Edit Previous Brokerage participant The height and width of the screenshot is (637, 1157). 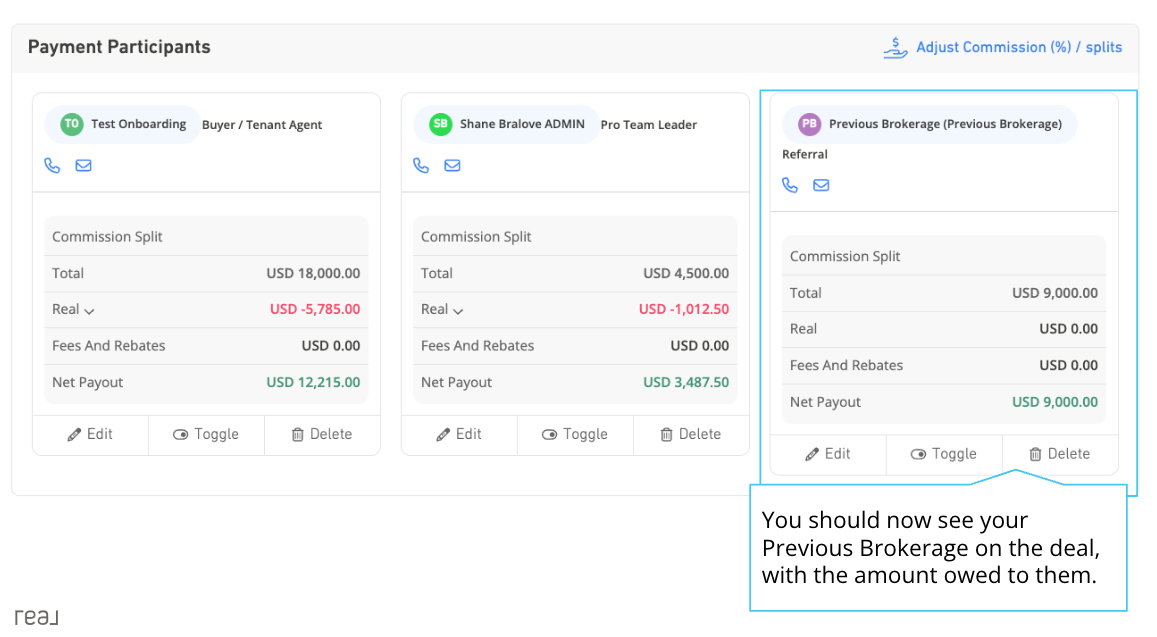pos(828,455)
